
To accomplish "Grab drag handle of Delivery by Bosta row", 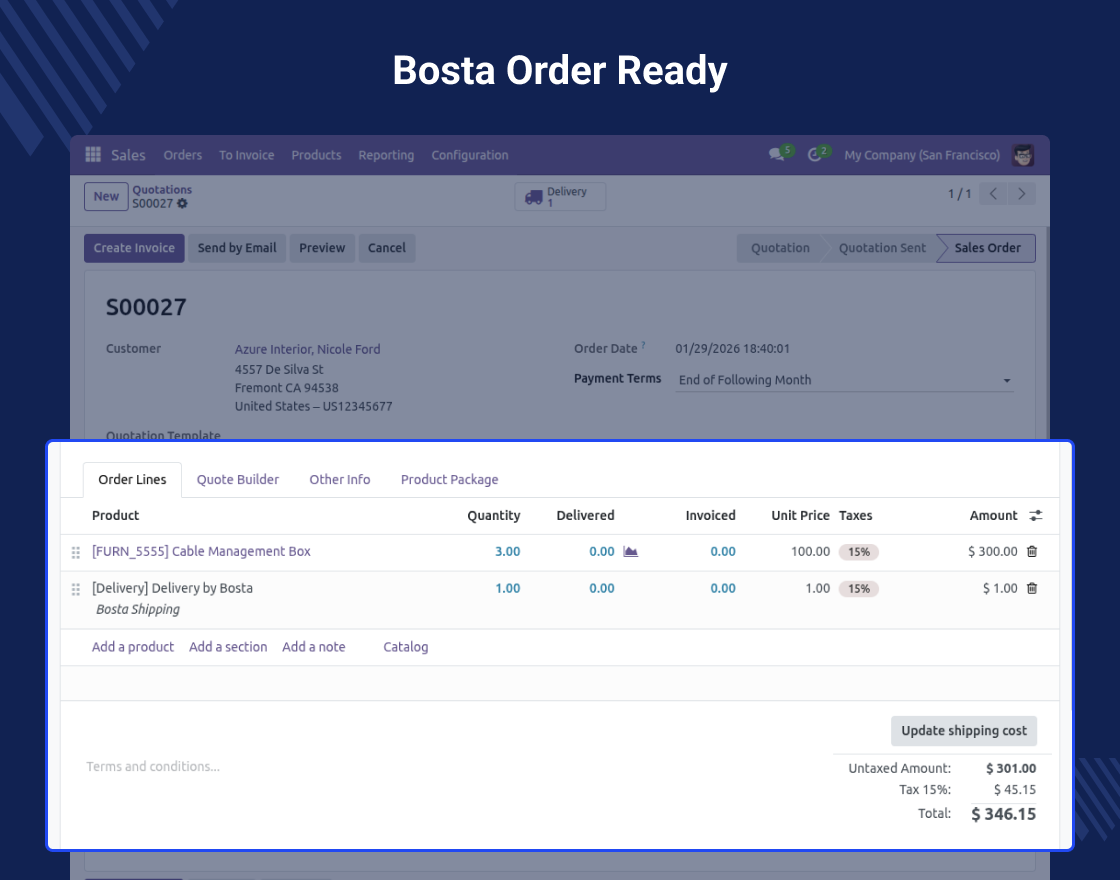I will pyautogui.click(x=76, y=589).
